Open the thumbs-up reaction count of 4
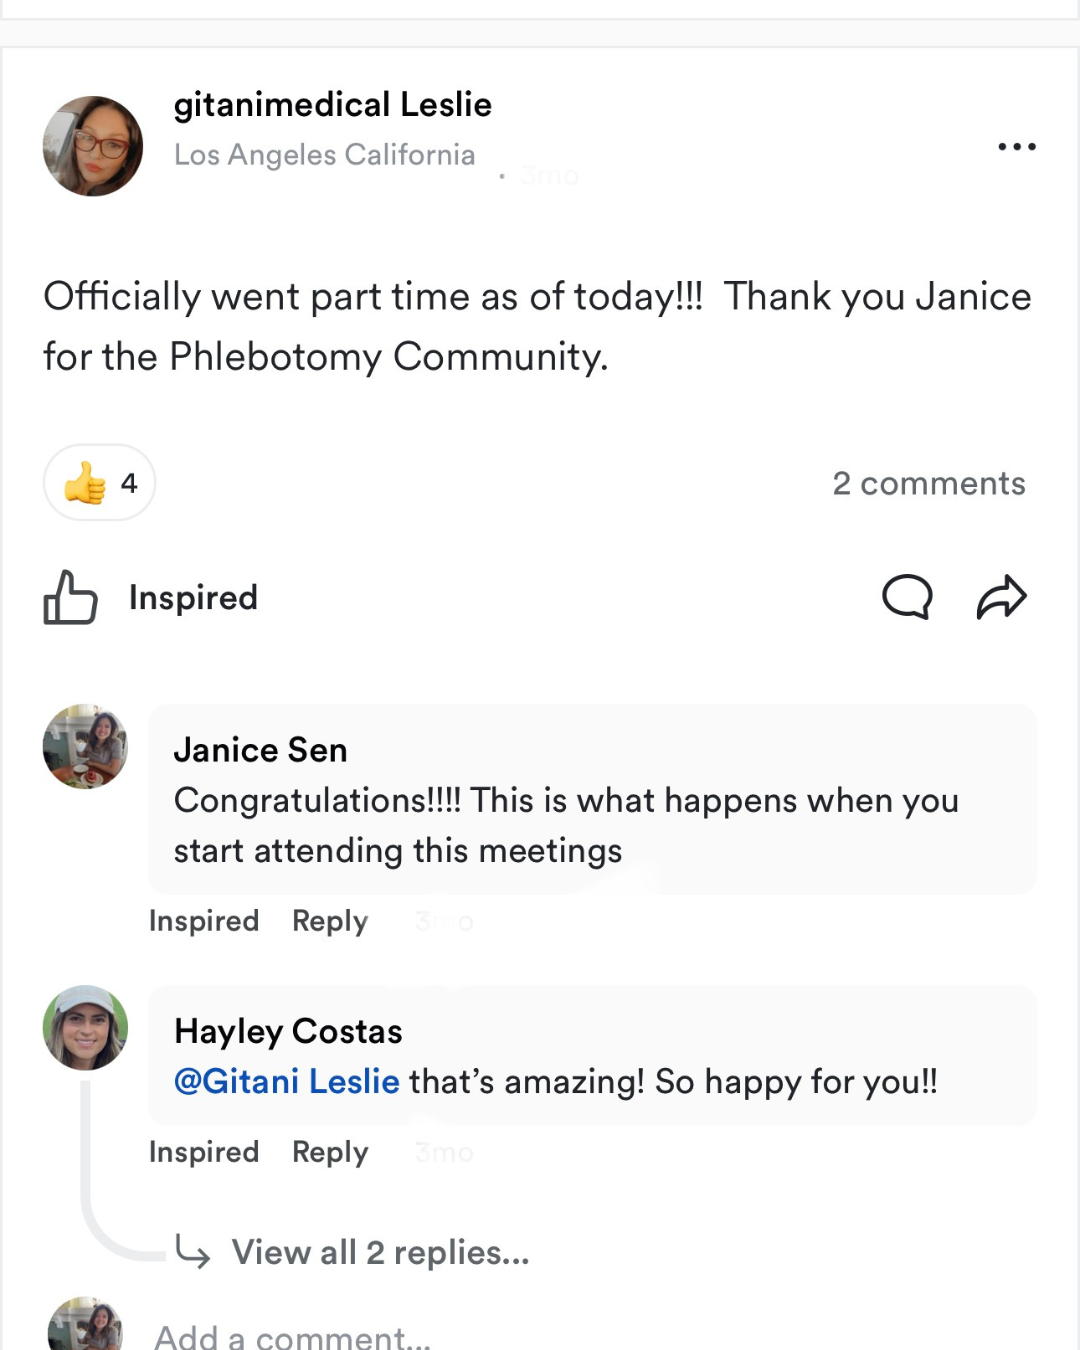This screenshot has height=1350, width=1080. [99, 483]
